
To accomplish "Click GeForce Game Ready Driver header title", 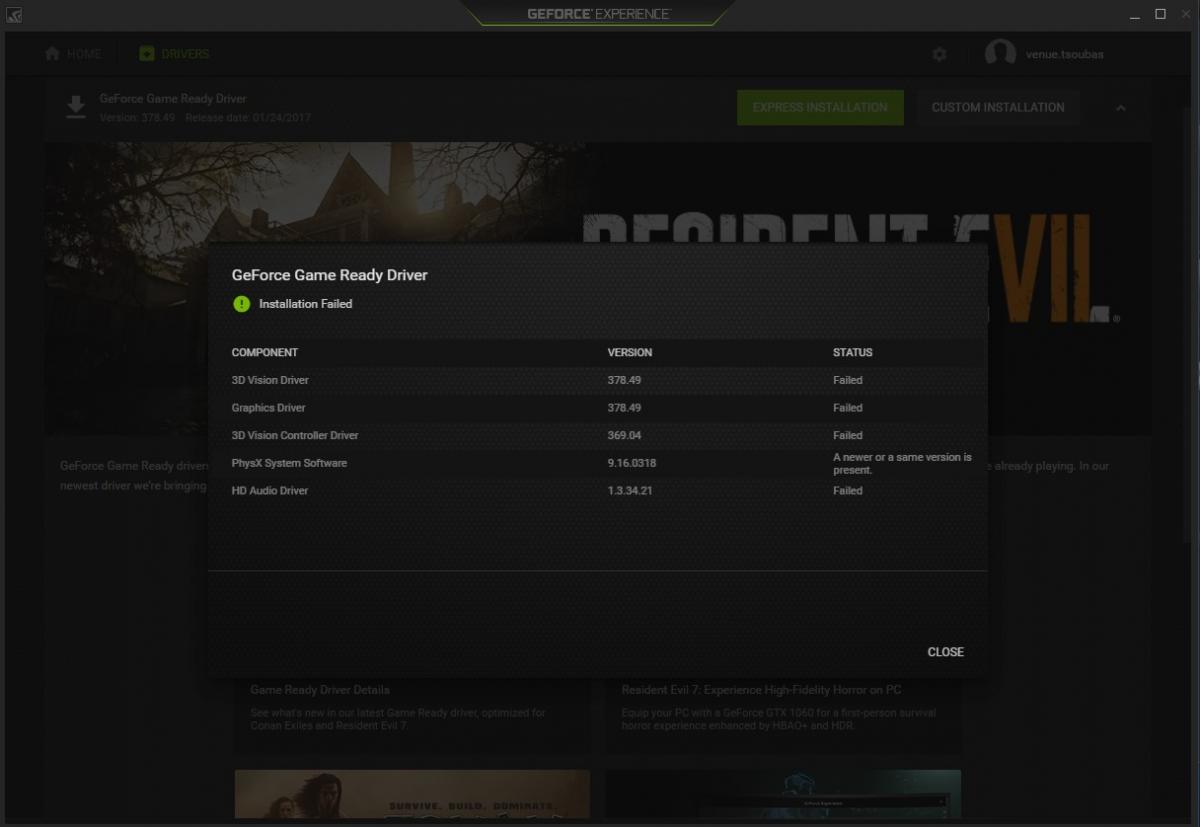I will 173,99.
